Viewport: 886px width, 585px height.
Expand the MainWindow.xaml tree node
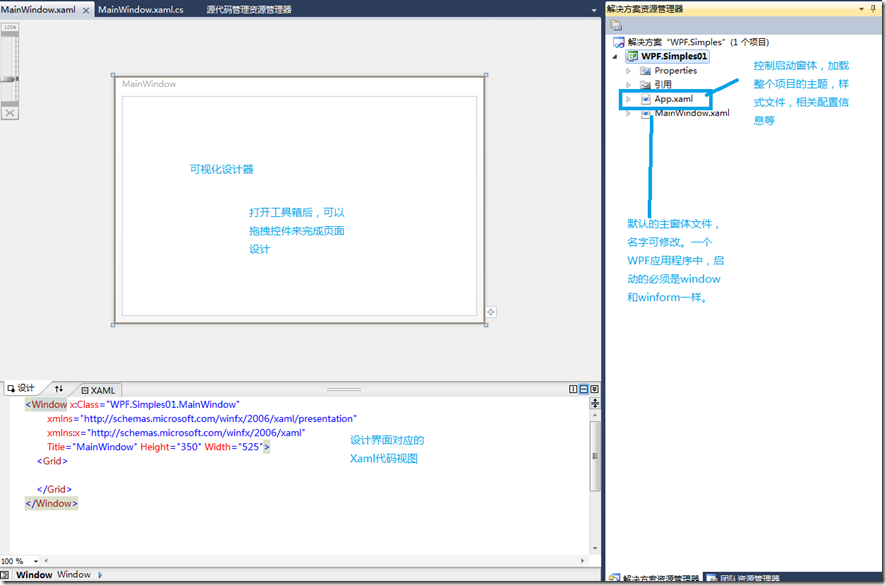pyautogui.click(x=628, y=113)
